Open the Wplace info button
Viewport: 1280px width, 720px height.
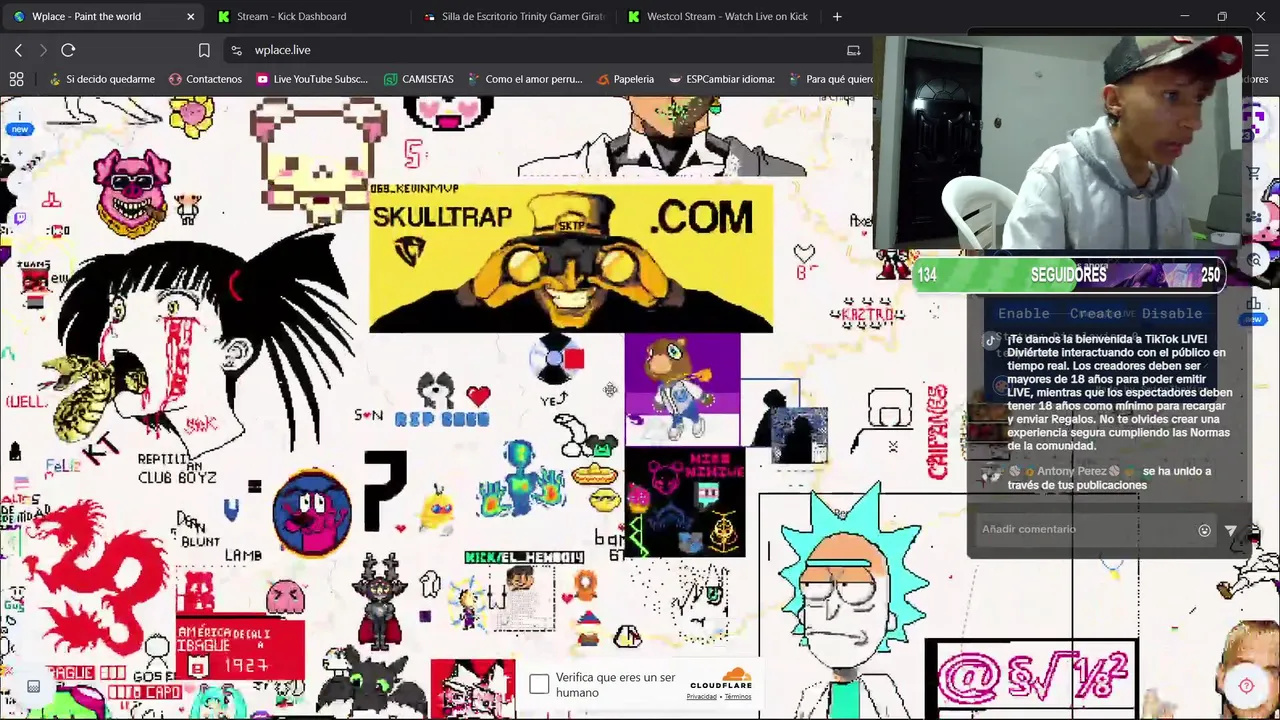[19, 116]
